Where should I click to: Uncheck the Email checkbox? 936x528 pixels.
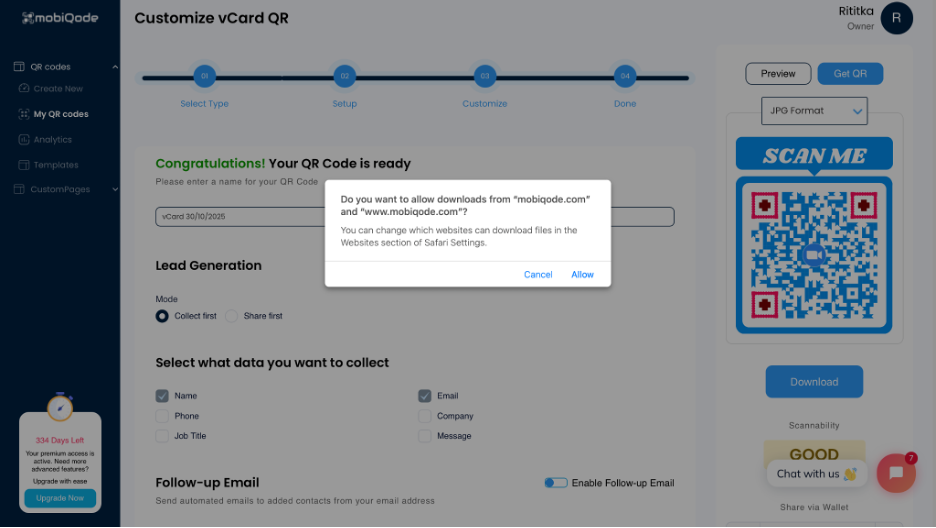point(425,396)
